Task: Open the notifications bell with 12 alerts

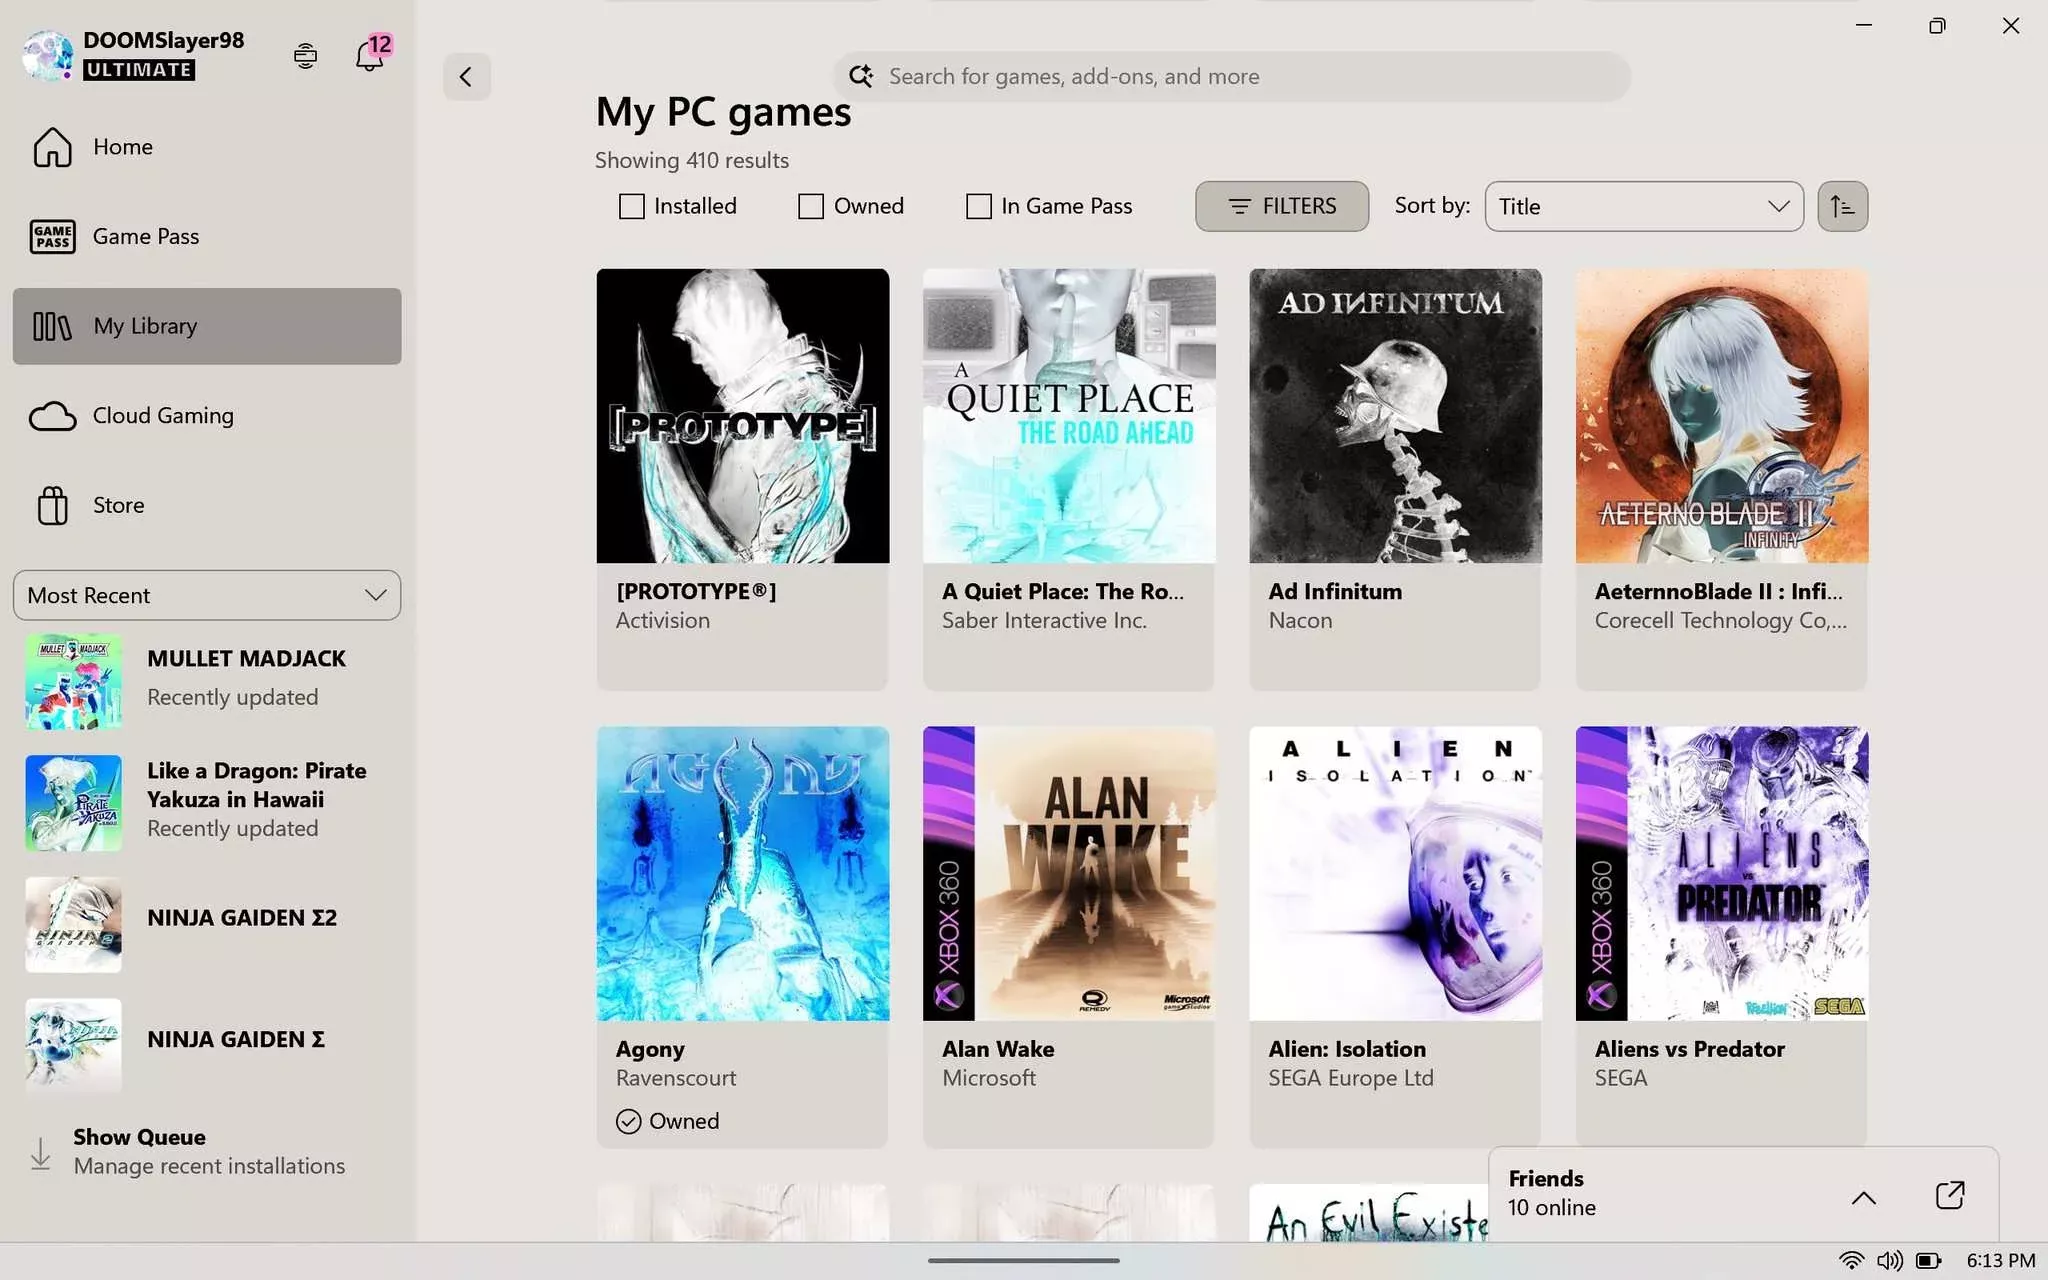Action: pyautogui.click(x=370, y=54)
